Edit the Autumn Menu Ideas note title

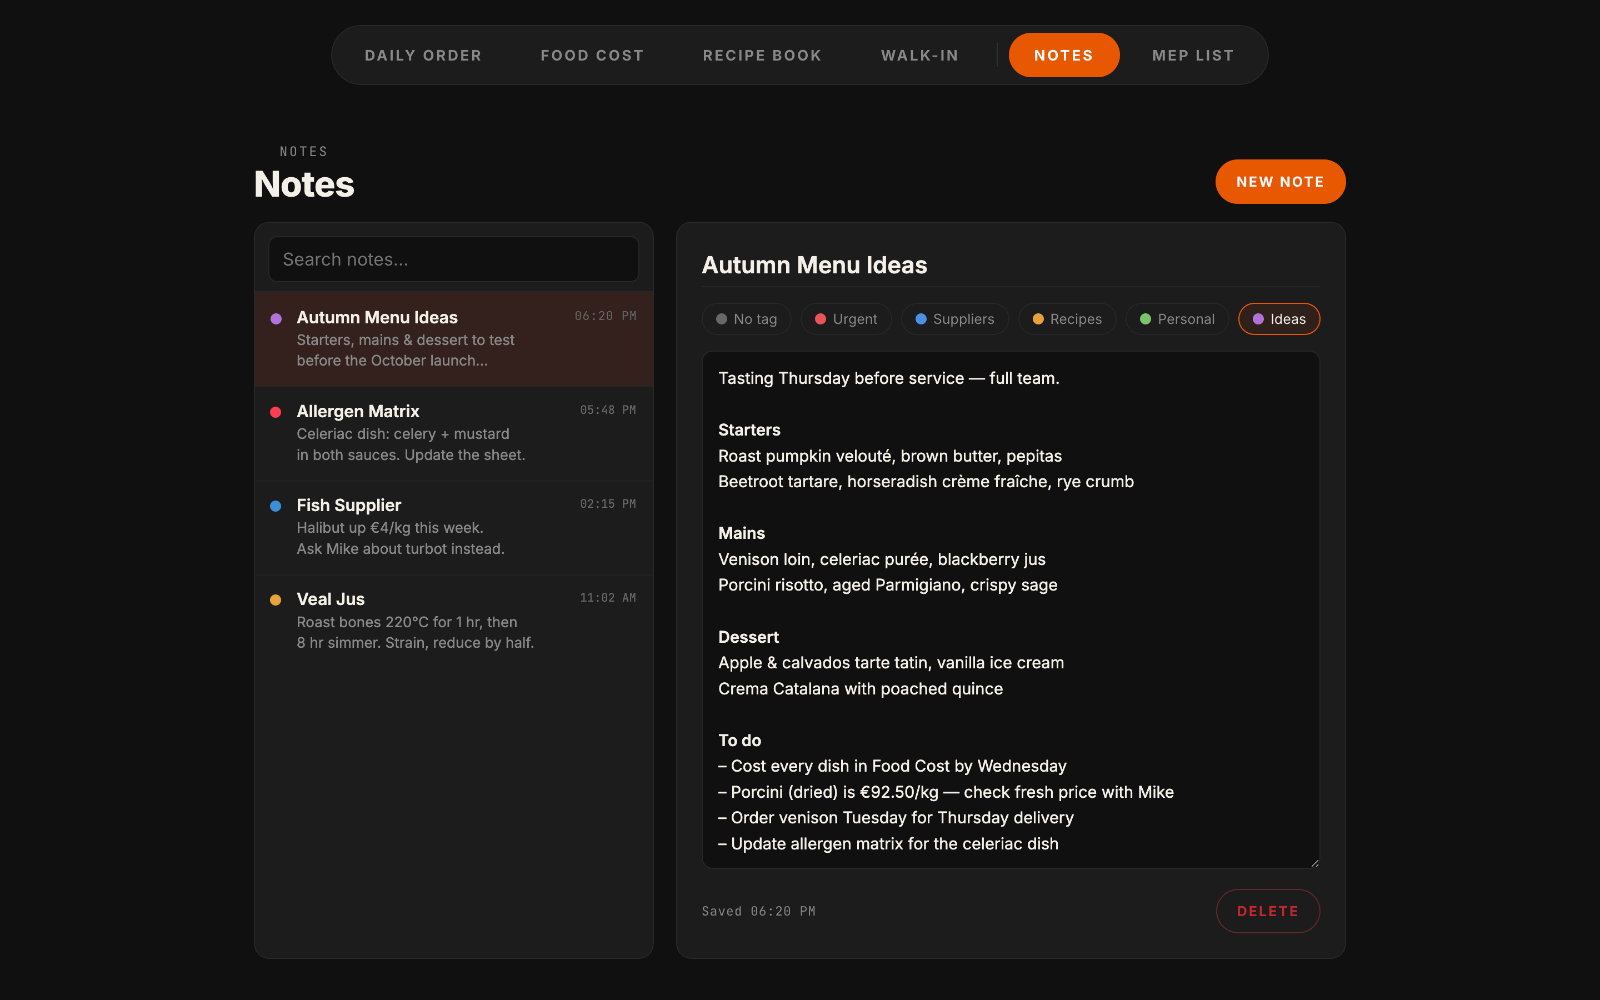(x=1010, y=265)
